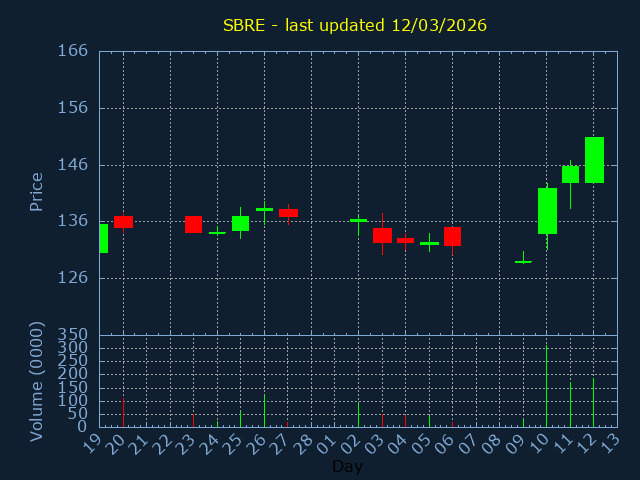Click the chart title SBRE last updated text
The height and width of the screenshot is (480, 640).
355,25
